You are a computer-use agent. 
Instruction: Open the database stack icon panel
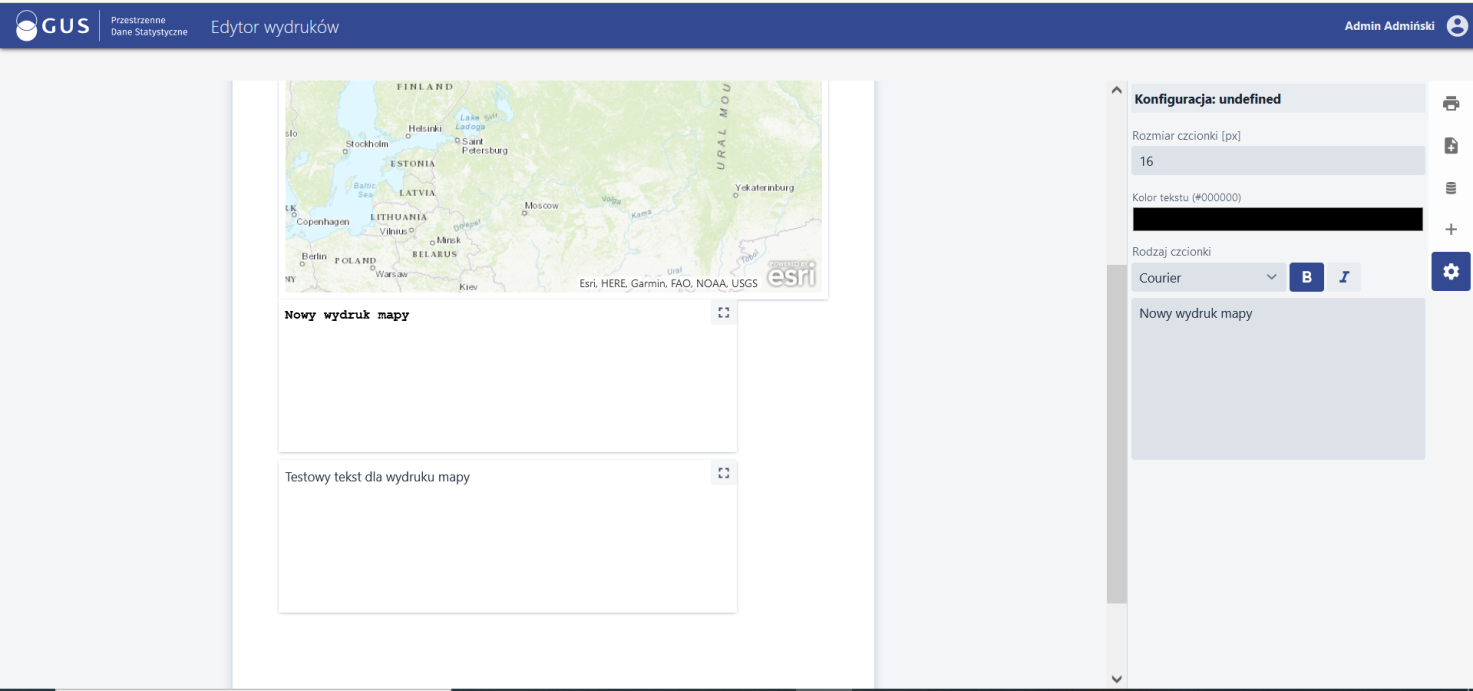point(1451,188)
